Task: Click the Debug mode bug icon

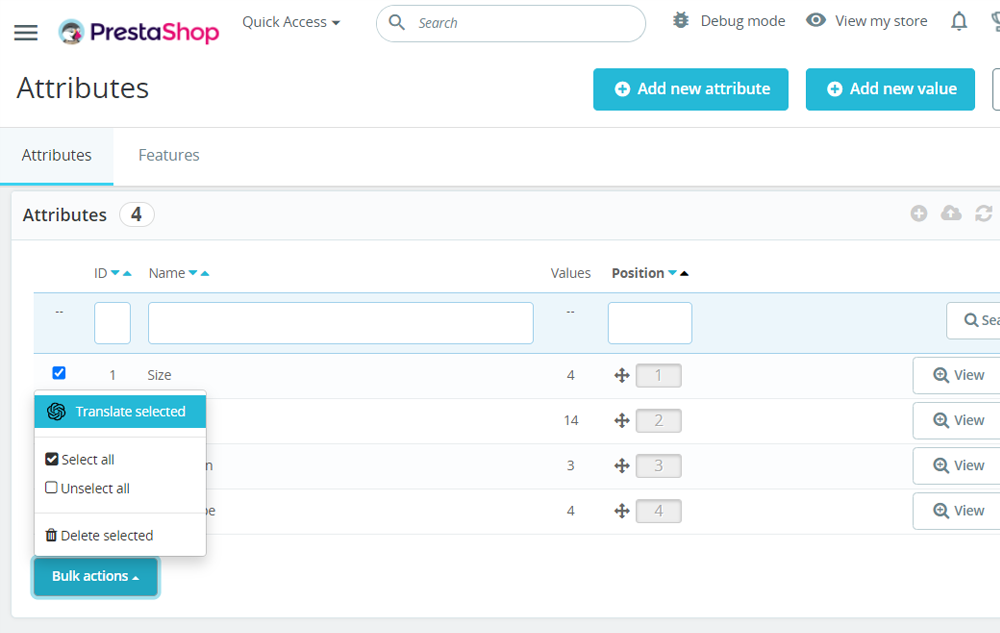Action: 679,20
